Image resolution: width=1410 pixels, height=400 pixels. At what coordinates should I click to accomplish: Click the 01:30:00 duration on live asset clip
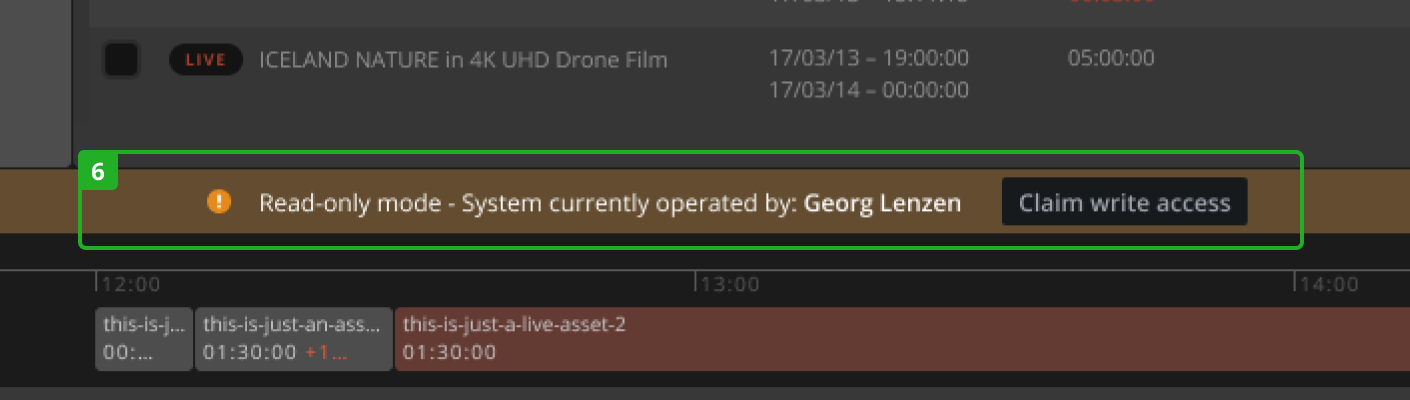point(449,353)
